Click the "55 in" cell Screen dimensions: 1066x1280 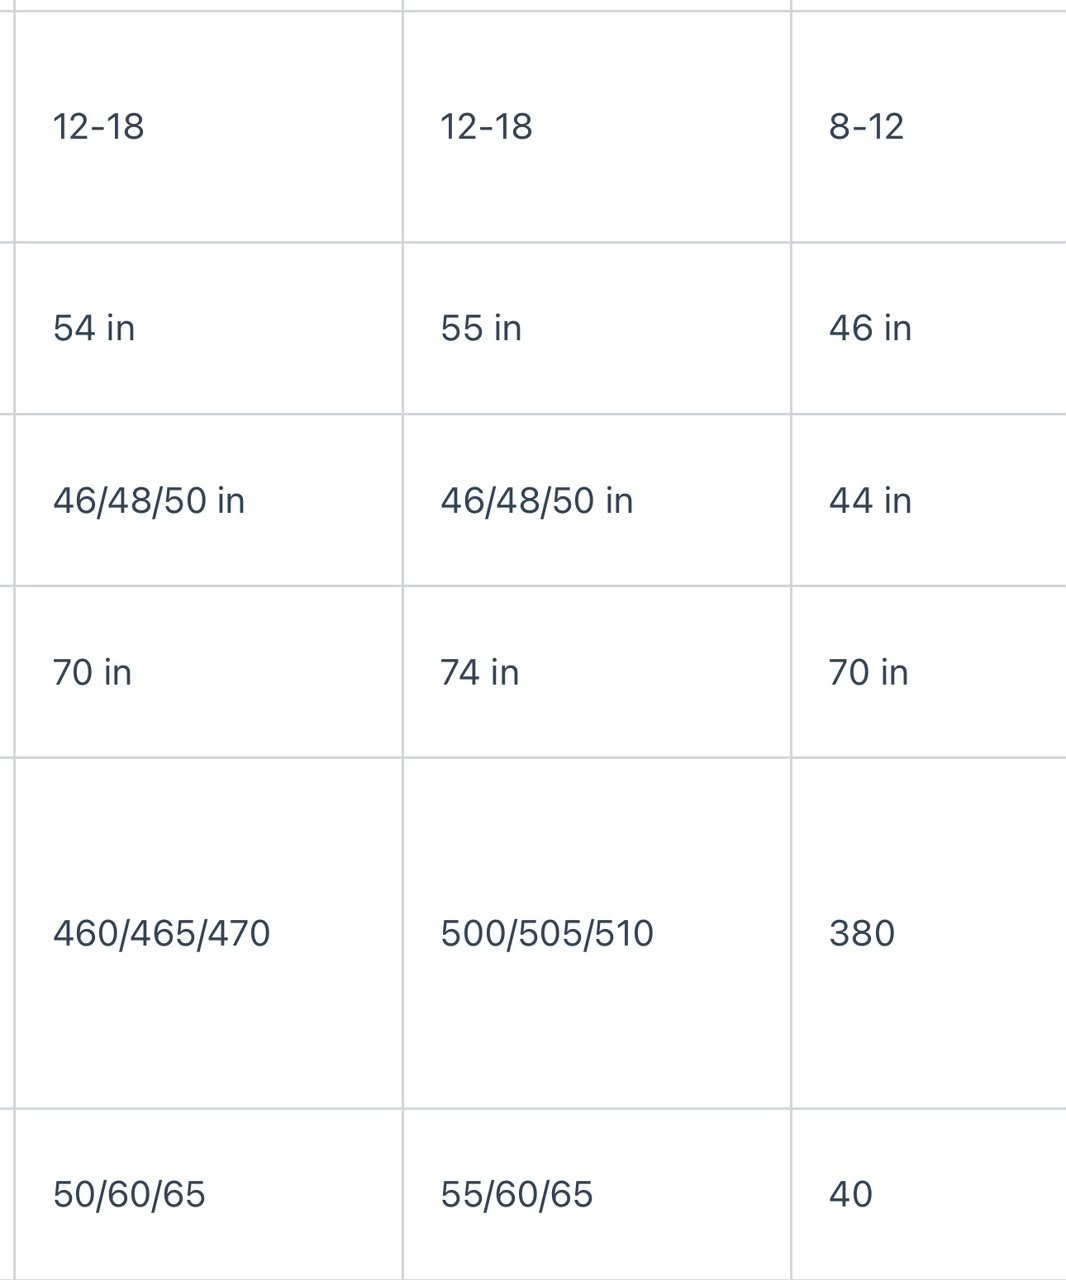(597, 328)
